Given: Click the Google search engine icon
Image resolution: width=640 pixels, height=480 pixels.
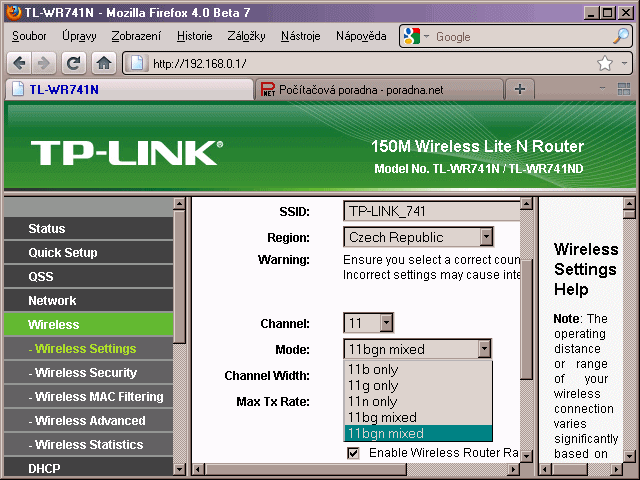Looking at the screenshot, I should tap(411, 36).
